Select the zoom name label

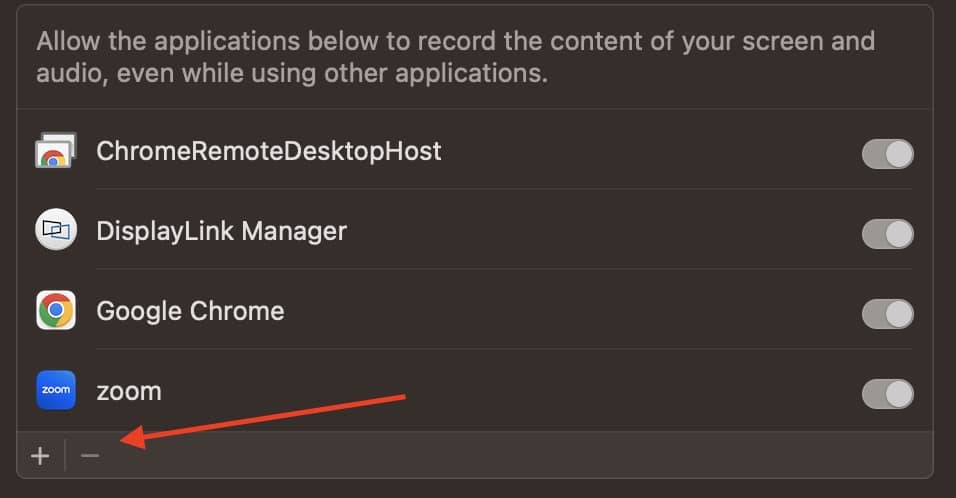pyautogui.click(x=128, y=391)
